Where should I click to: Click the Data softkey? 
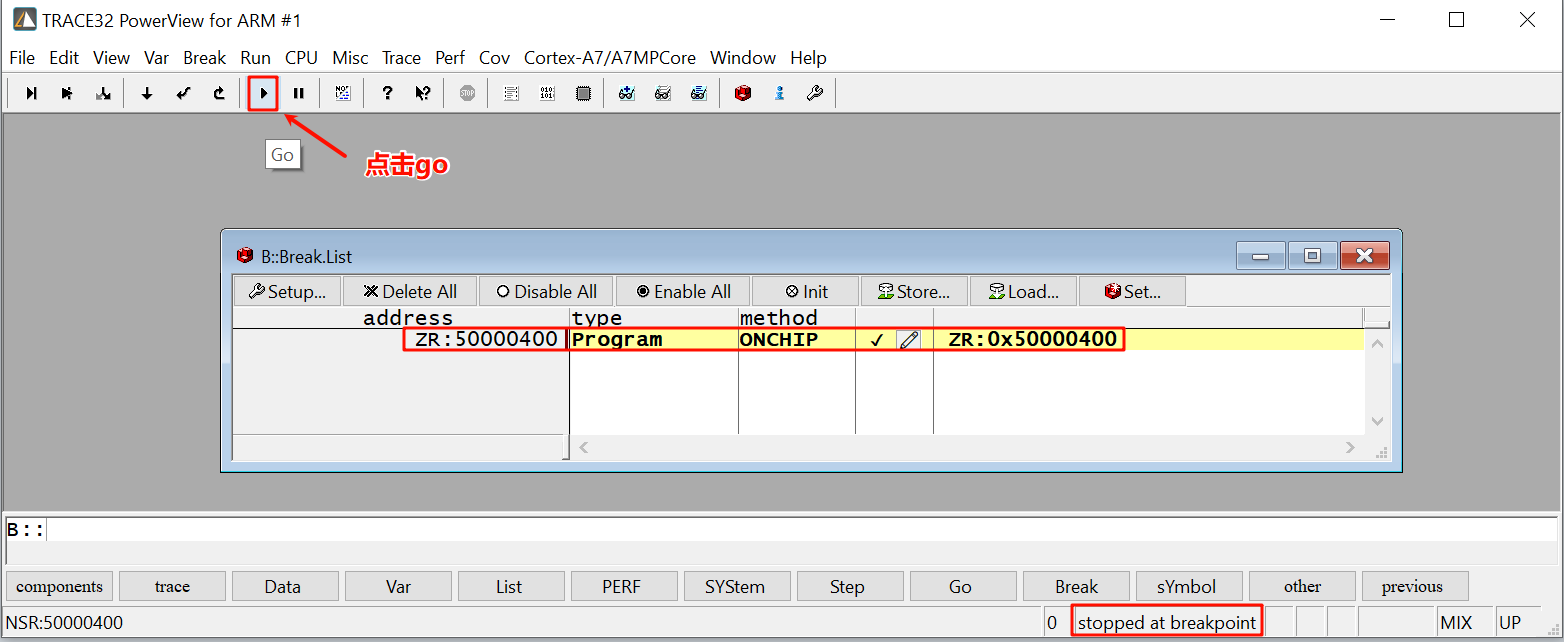click(x=283, y=587)
